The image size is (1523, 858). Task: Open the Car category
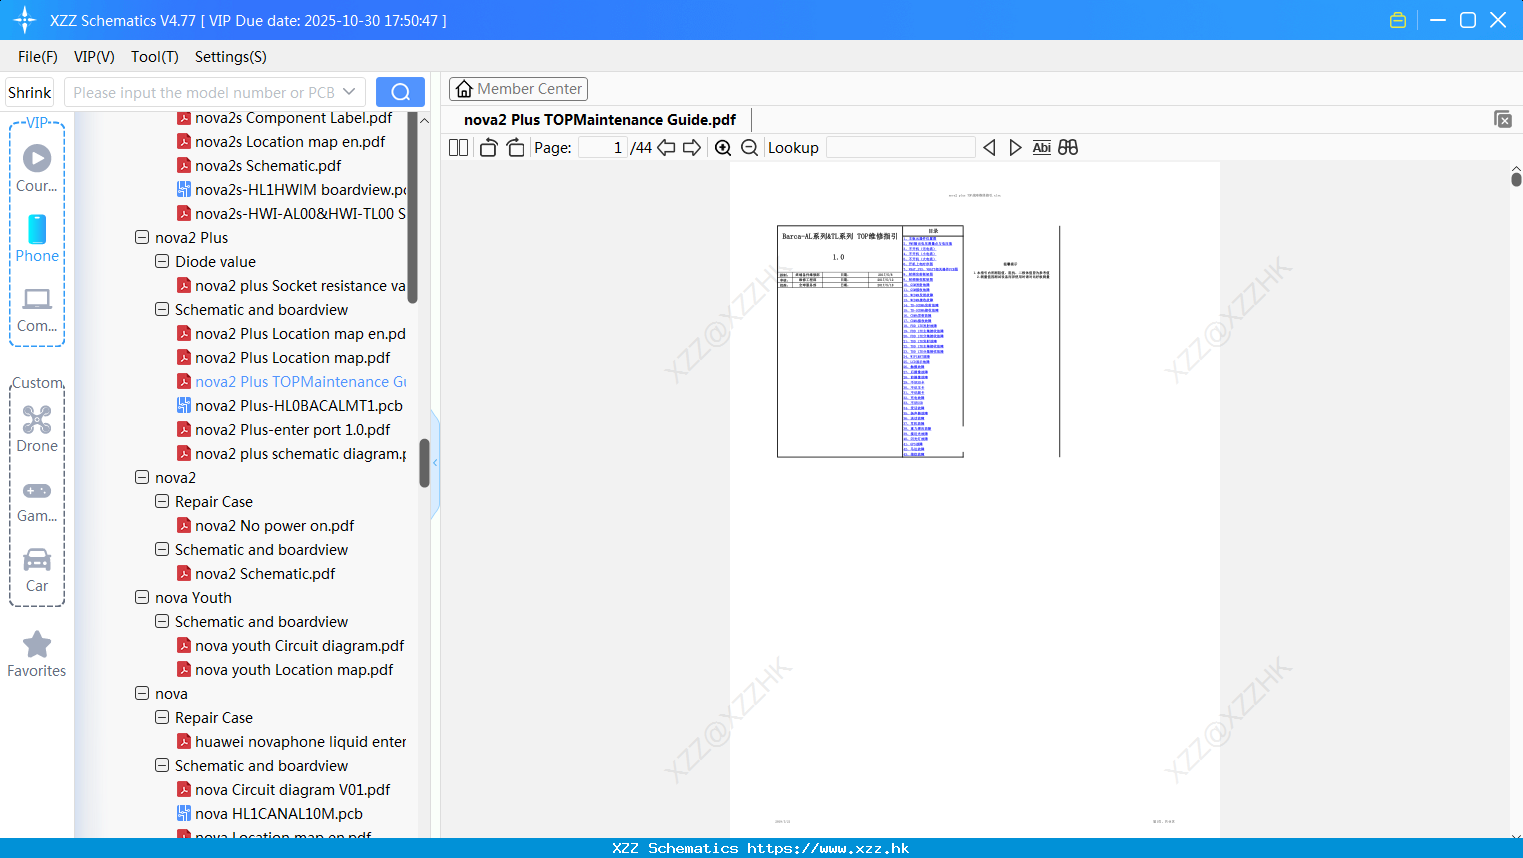[37, 570]
